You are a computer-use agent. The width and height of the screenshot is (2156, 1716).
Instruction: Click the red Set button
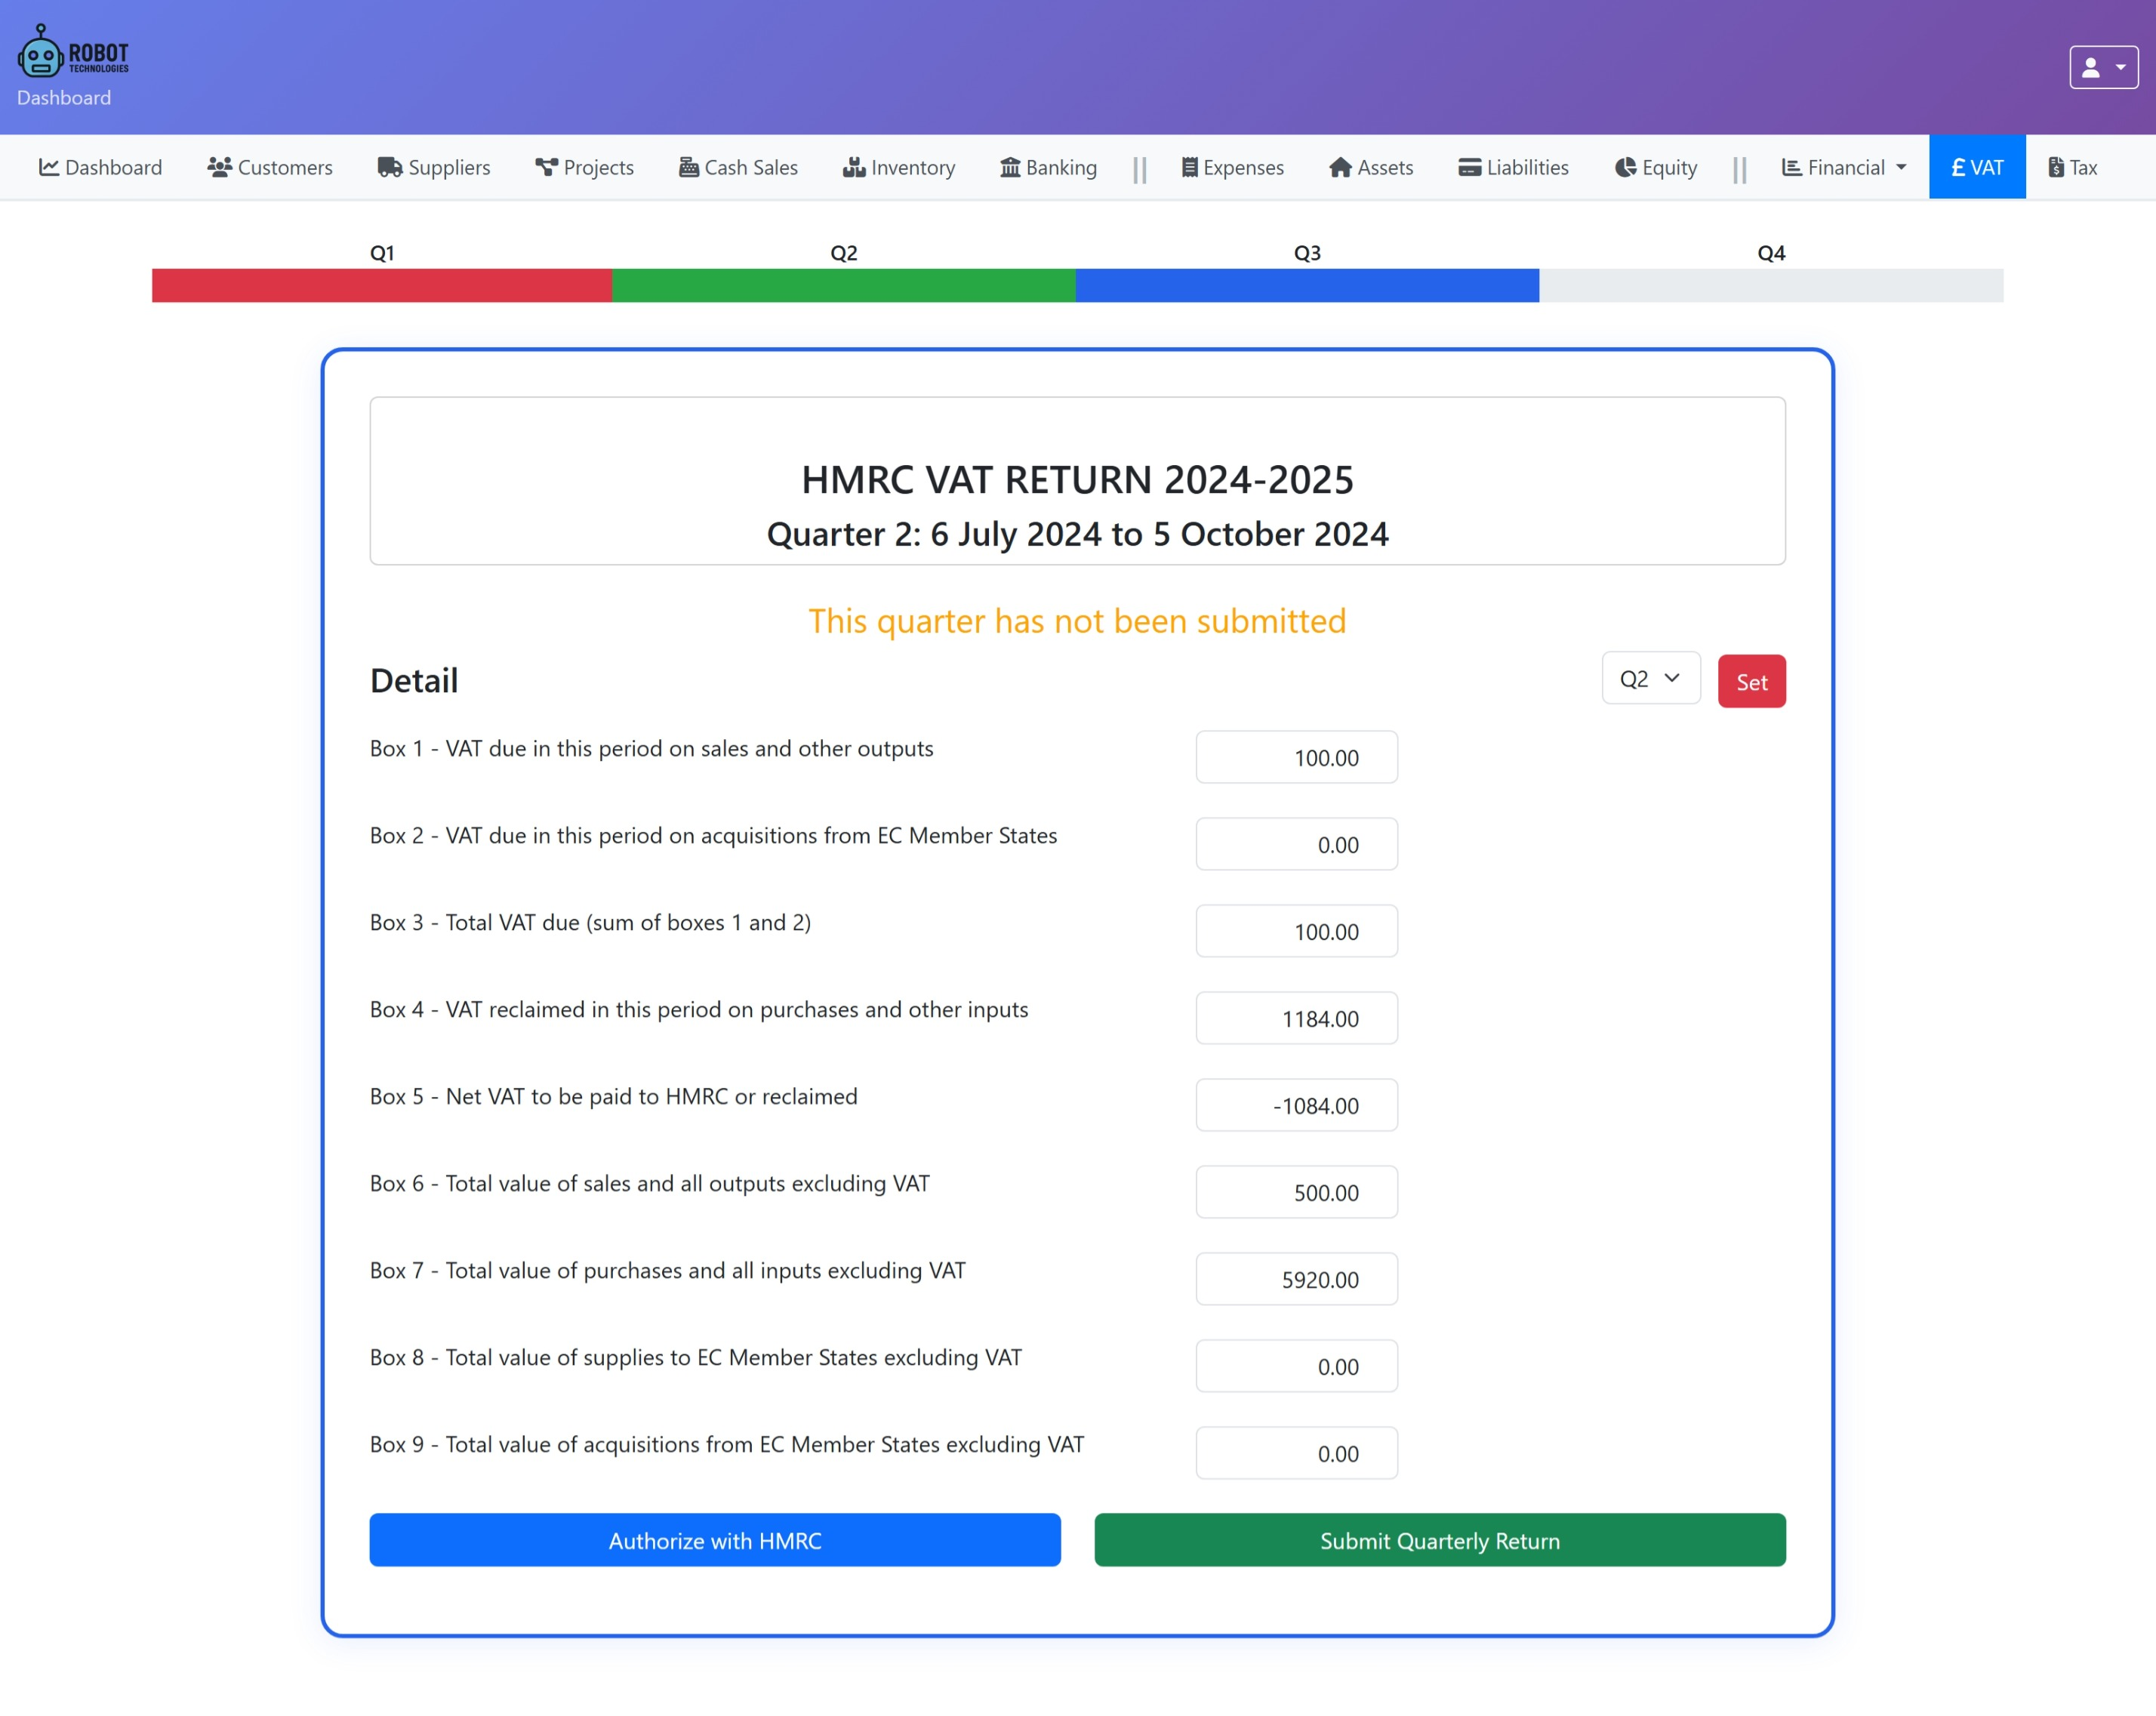(x=1751, y=682)
